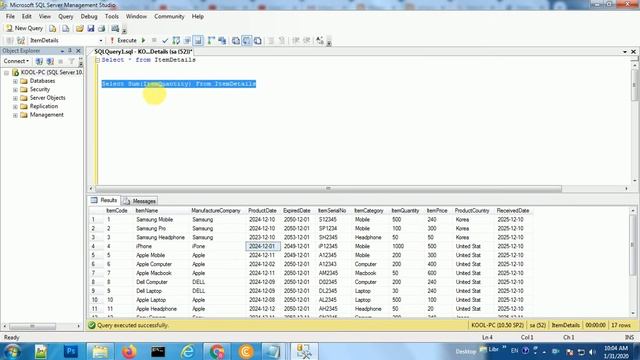
Task: Show the estimated execution plan icon
Action: [176, 40]
